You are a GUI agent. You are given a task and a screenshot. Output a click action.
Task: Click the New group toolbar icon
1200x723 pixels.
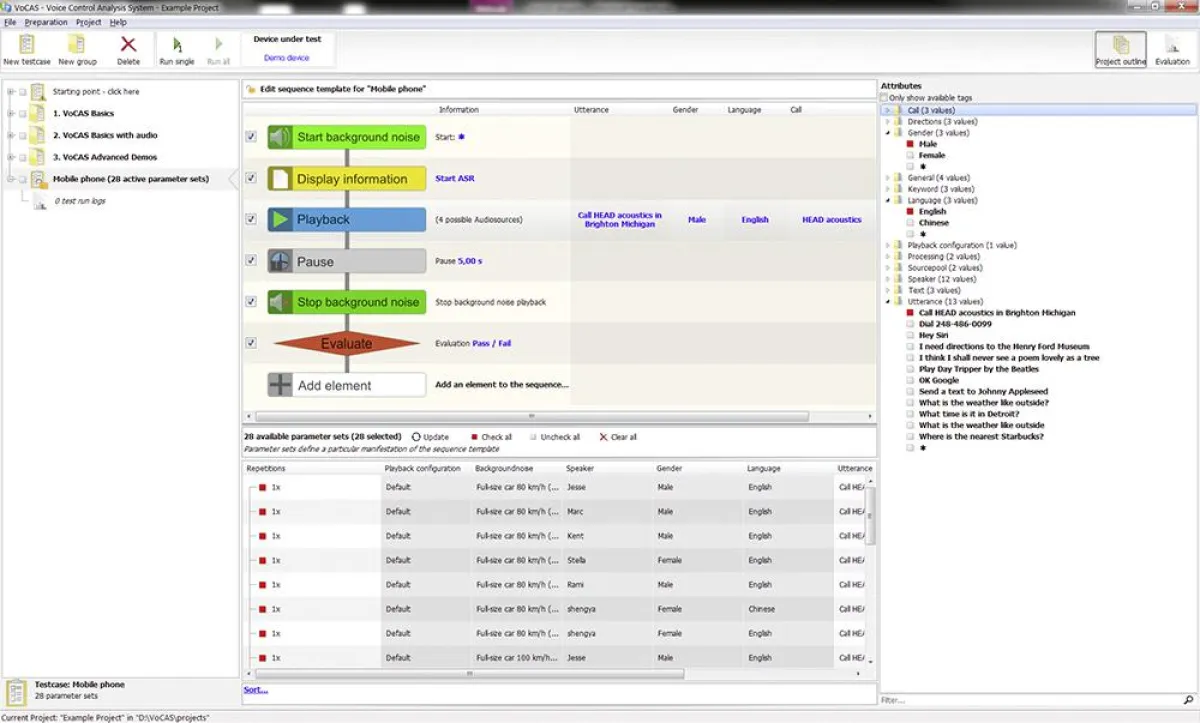pyautogui.click(x=78, y=50)
